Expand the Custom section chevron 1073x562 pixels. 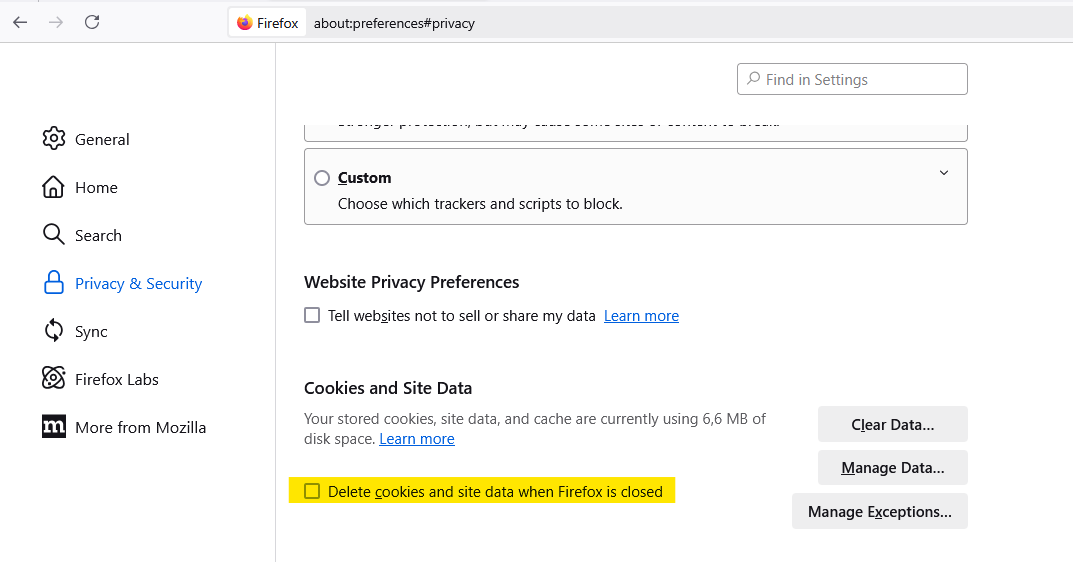coord(943,173)
